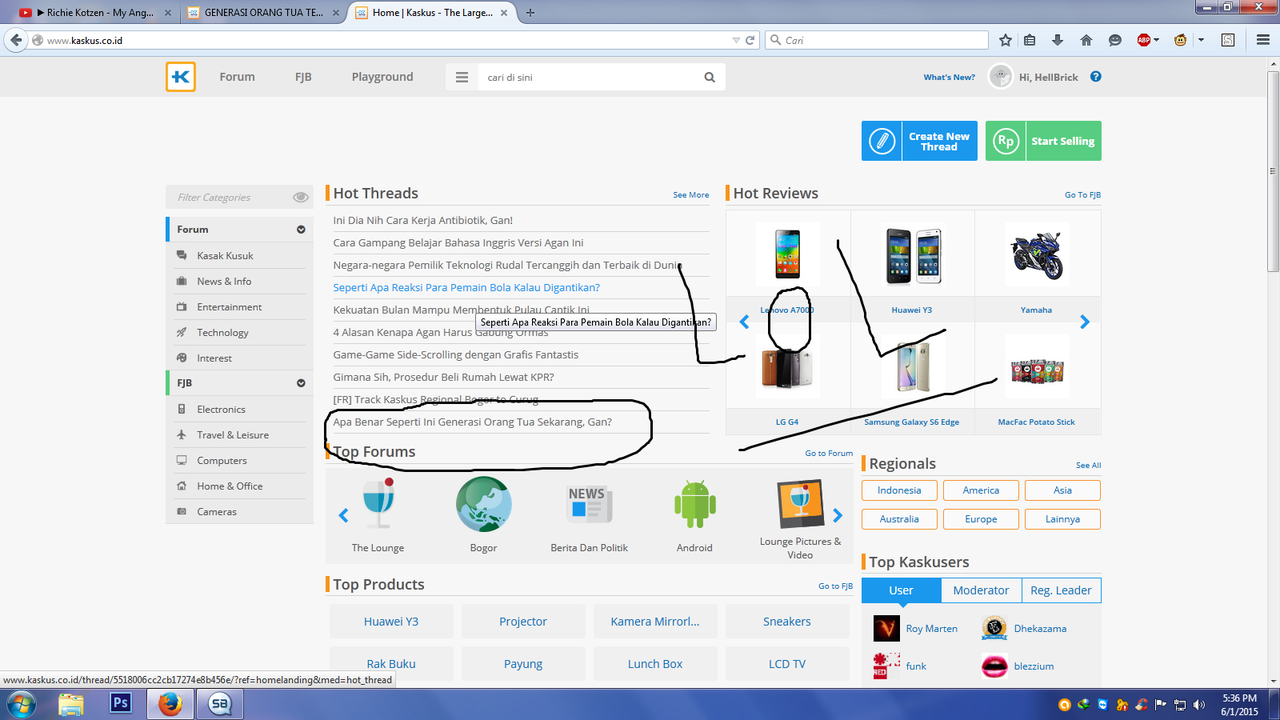This screenshot has width=1280, height=720.
Task: Open Technology sidebar category
Action: pos(222,332)
